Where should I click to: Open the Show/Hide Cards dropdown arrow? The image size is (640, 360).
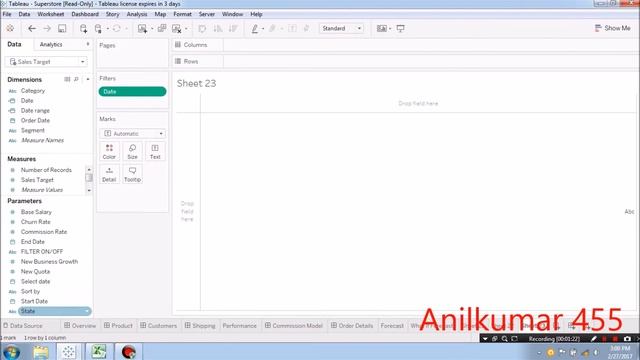pos(390,29)
